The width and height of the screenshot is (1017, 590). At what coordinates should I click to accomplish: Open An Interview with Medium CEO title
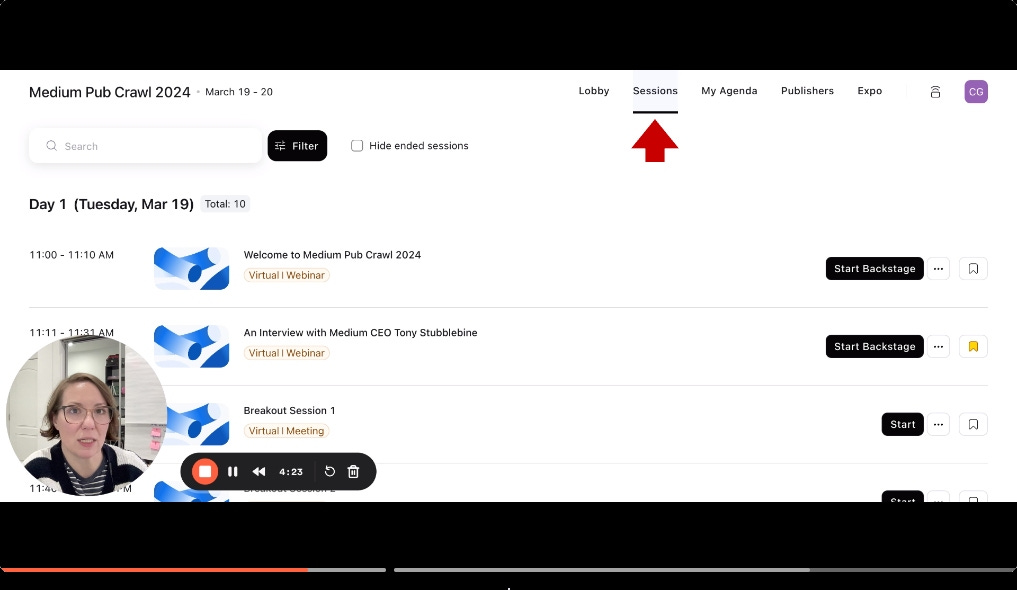360,333
